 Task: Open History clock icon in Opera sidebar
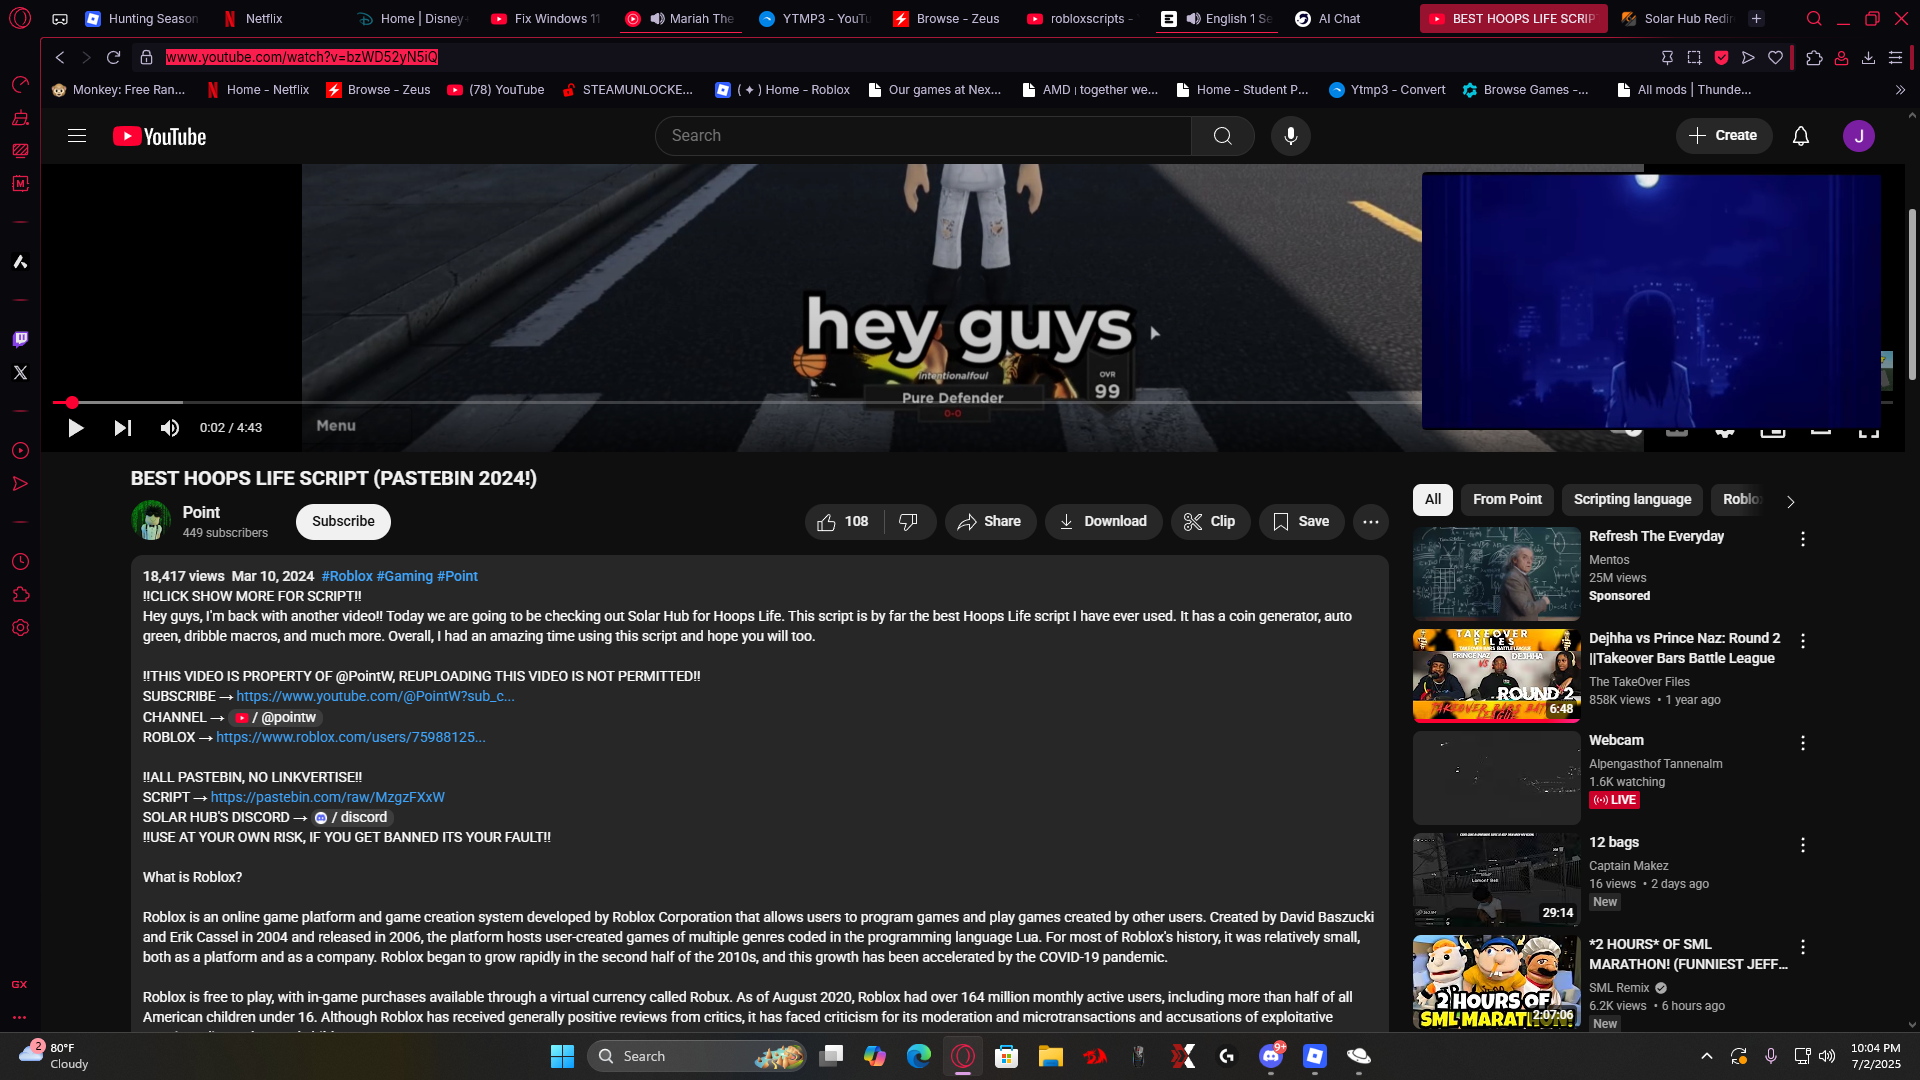click(20, 561)
